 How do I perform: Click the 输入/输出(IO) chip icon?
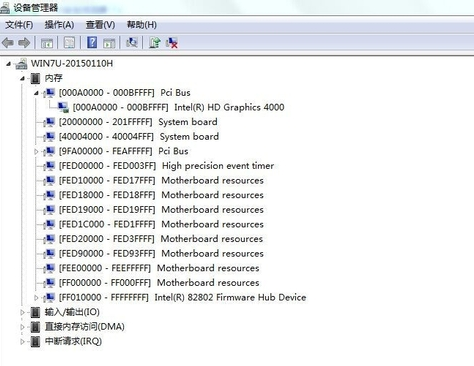coord(35,312)
